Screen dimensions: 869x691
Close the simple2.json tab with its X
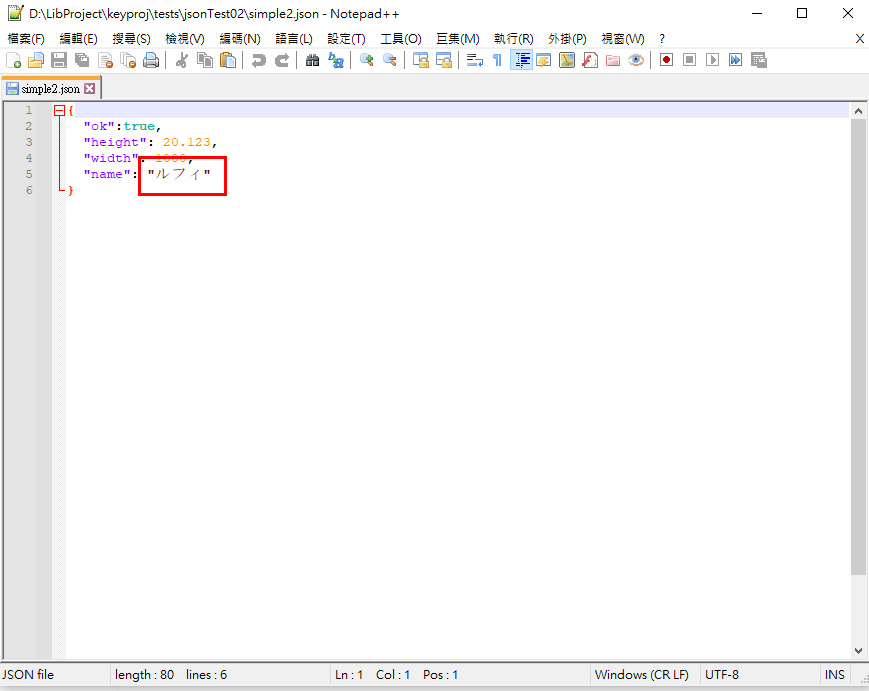click(x=89, y=89)
